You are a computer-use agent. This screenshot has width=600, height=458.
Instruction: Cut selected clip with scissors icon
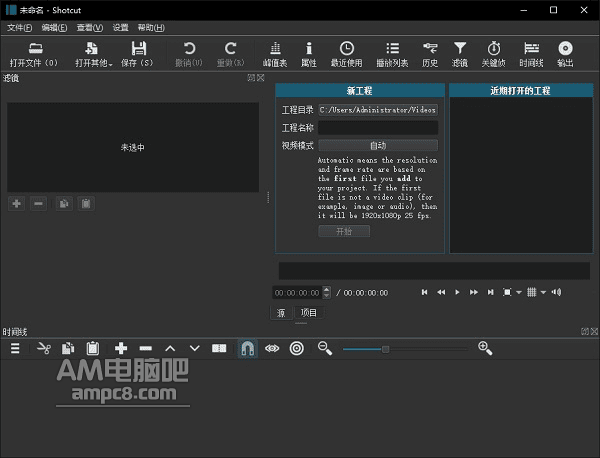[x=44, y=348]
